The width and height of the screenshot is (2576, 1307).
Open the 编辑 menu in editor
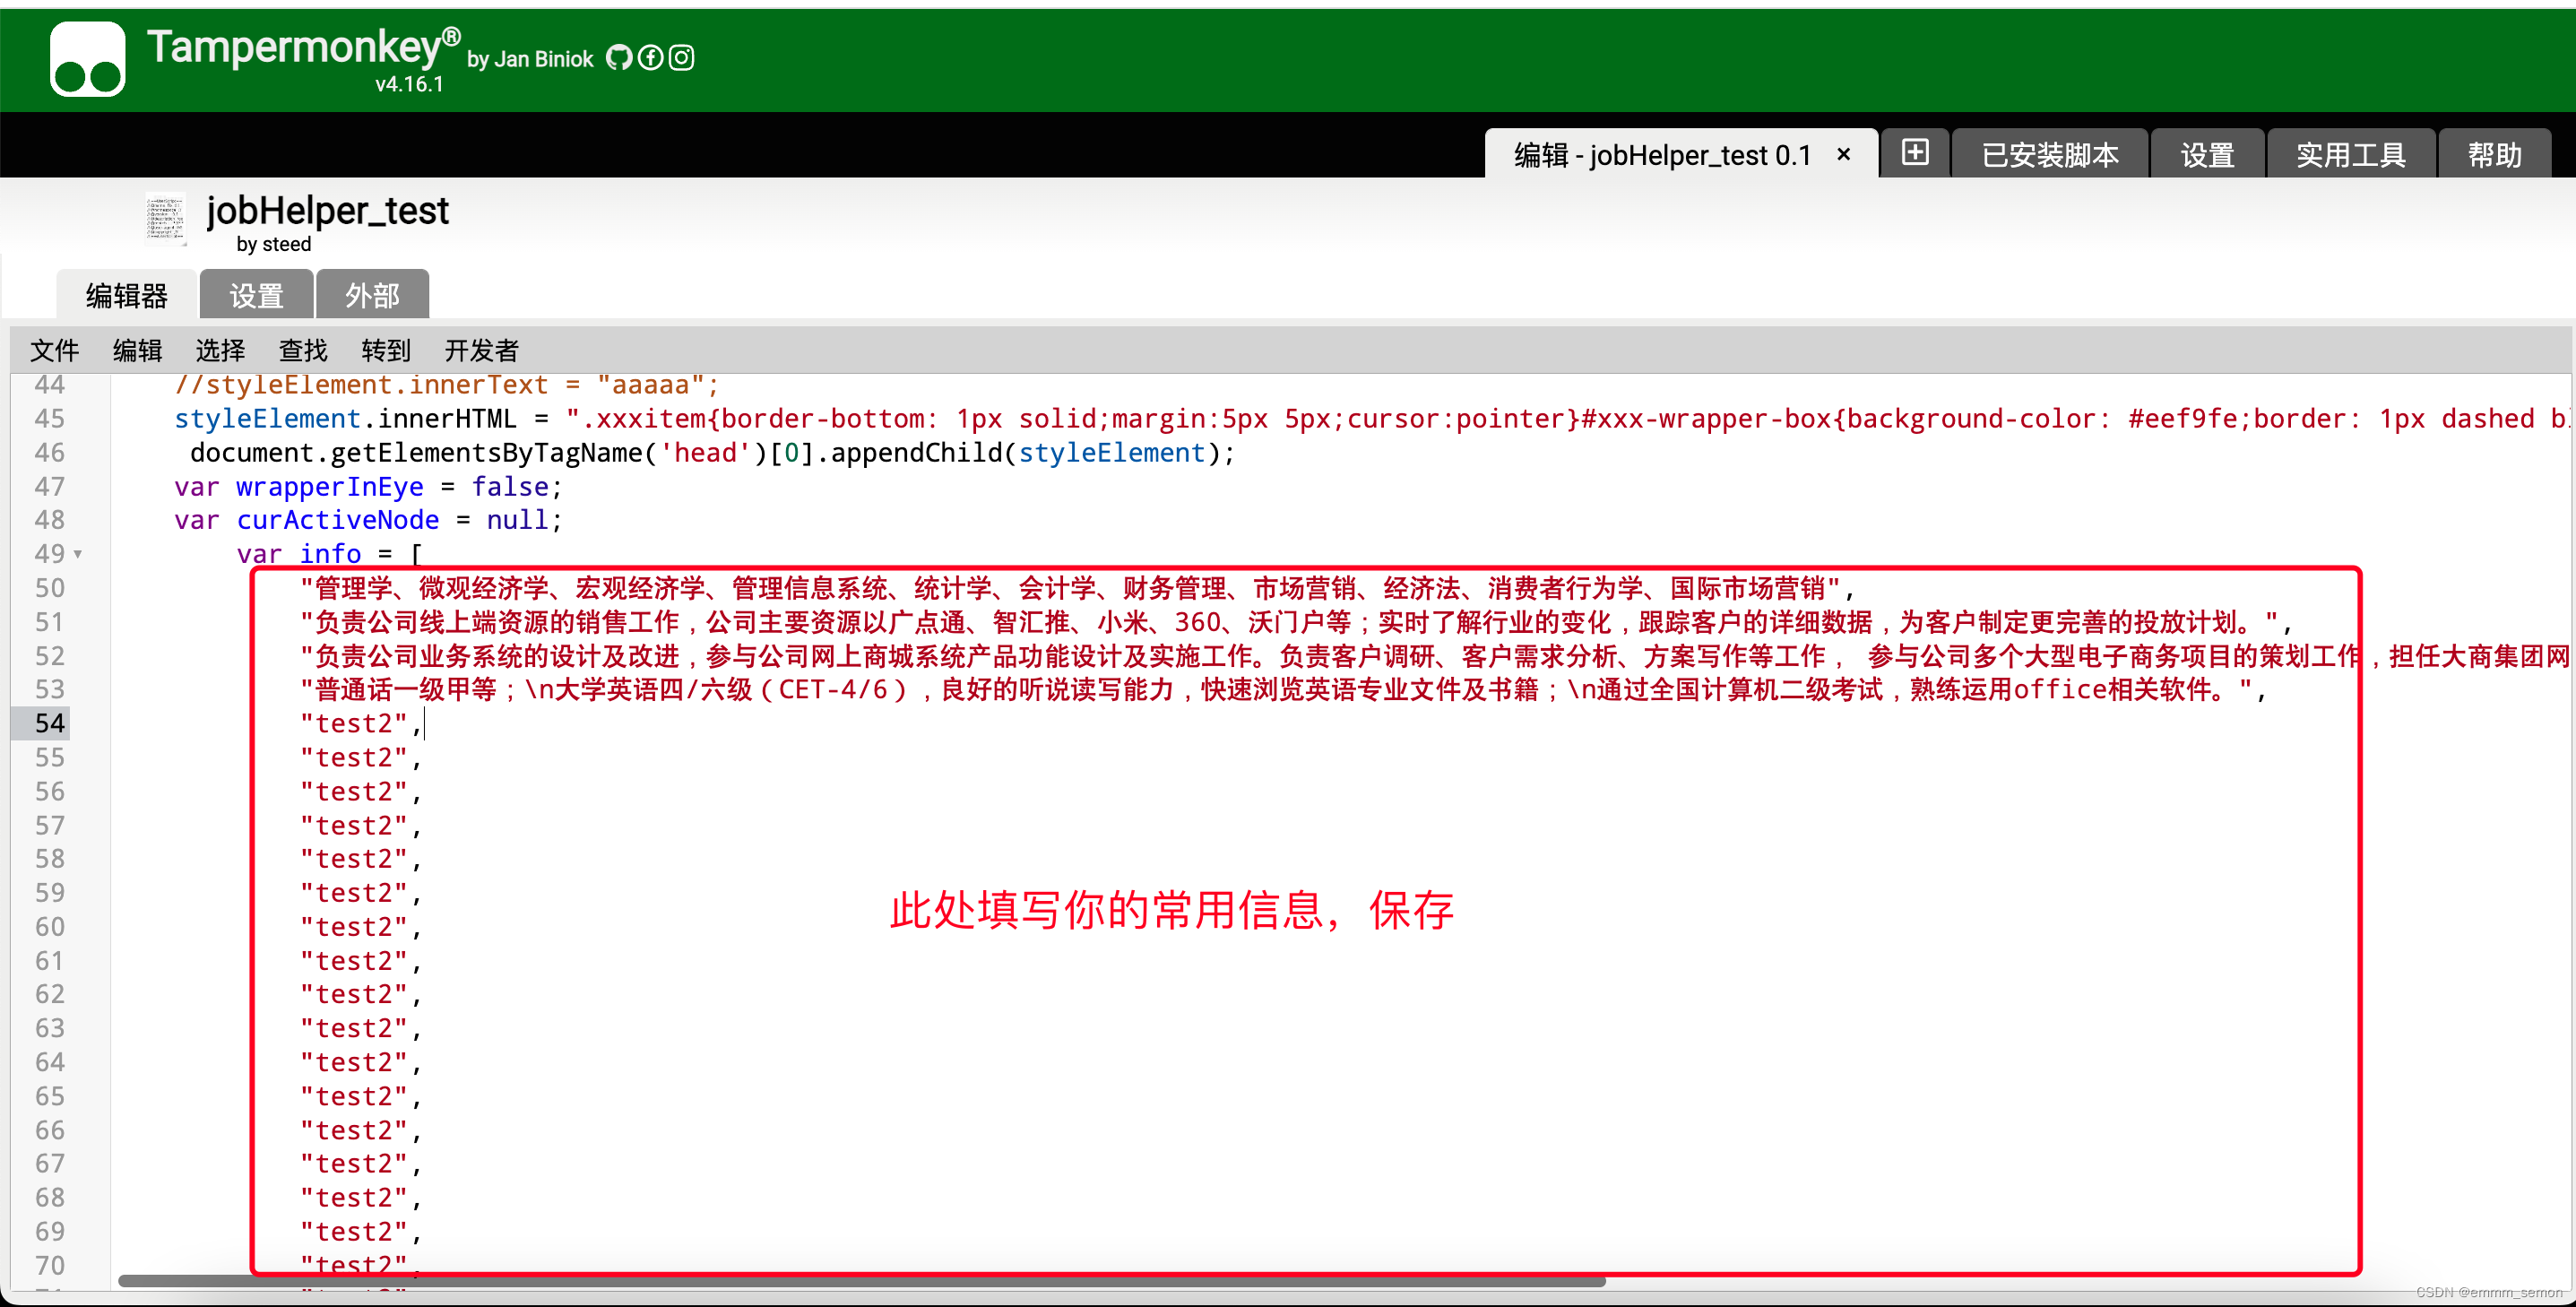tap(137, 350)
